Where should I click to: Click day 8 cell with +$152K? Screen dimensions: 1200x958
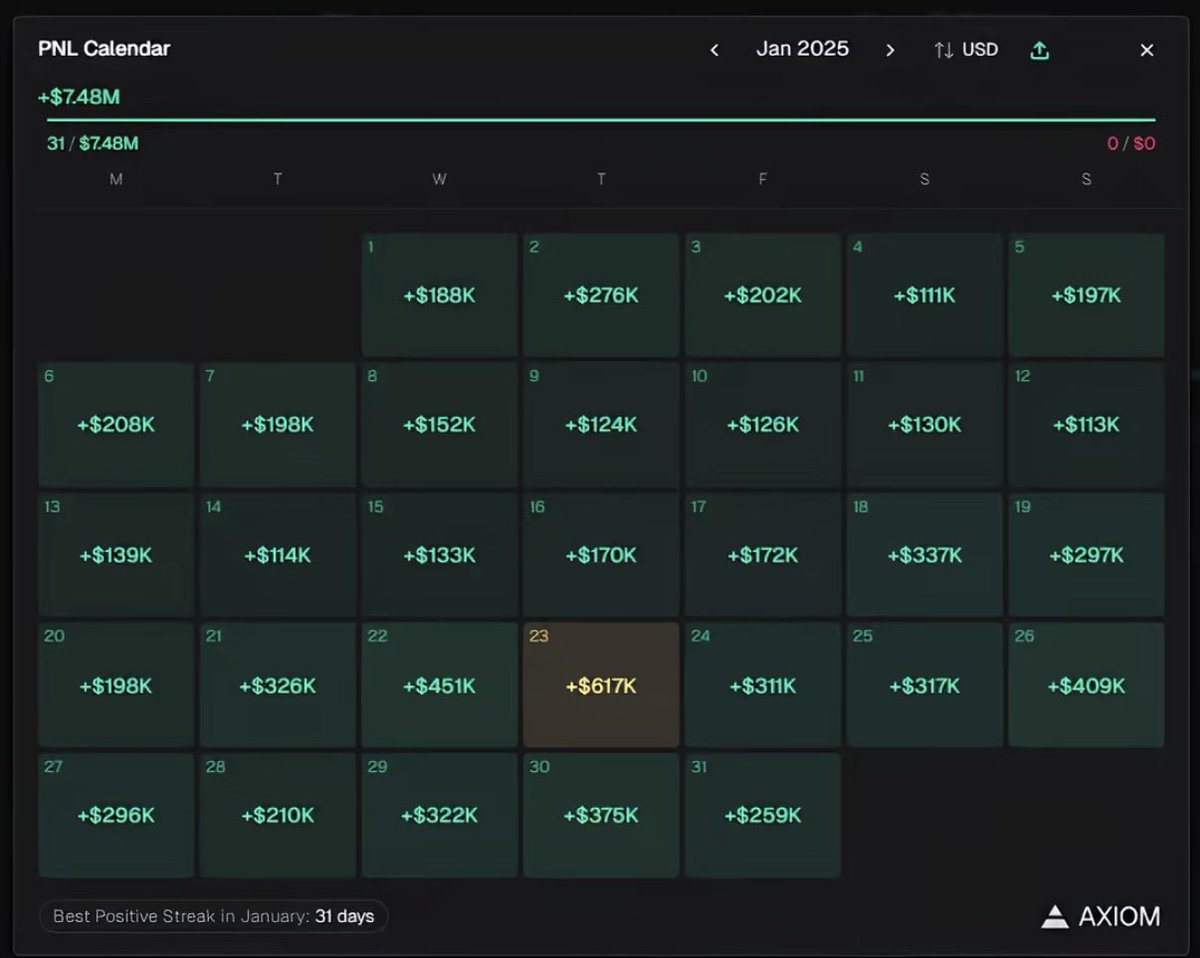click(x=440, y=425)
